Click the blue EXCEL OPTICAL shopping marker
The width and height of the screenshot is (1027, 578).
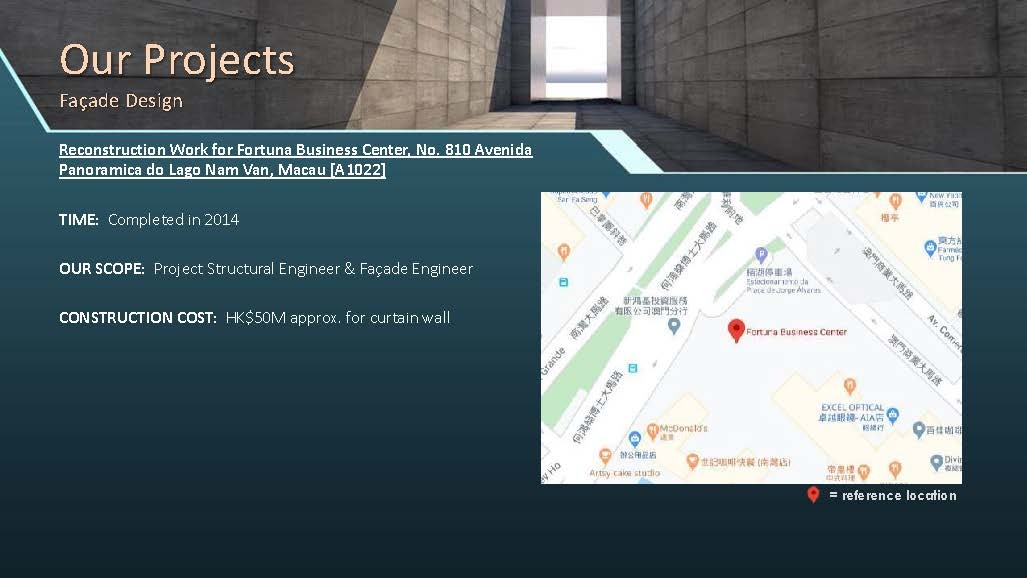pyautogui.click(x=893, y=415)
